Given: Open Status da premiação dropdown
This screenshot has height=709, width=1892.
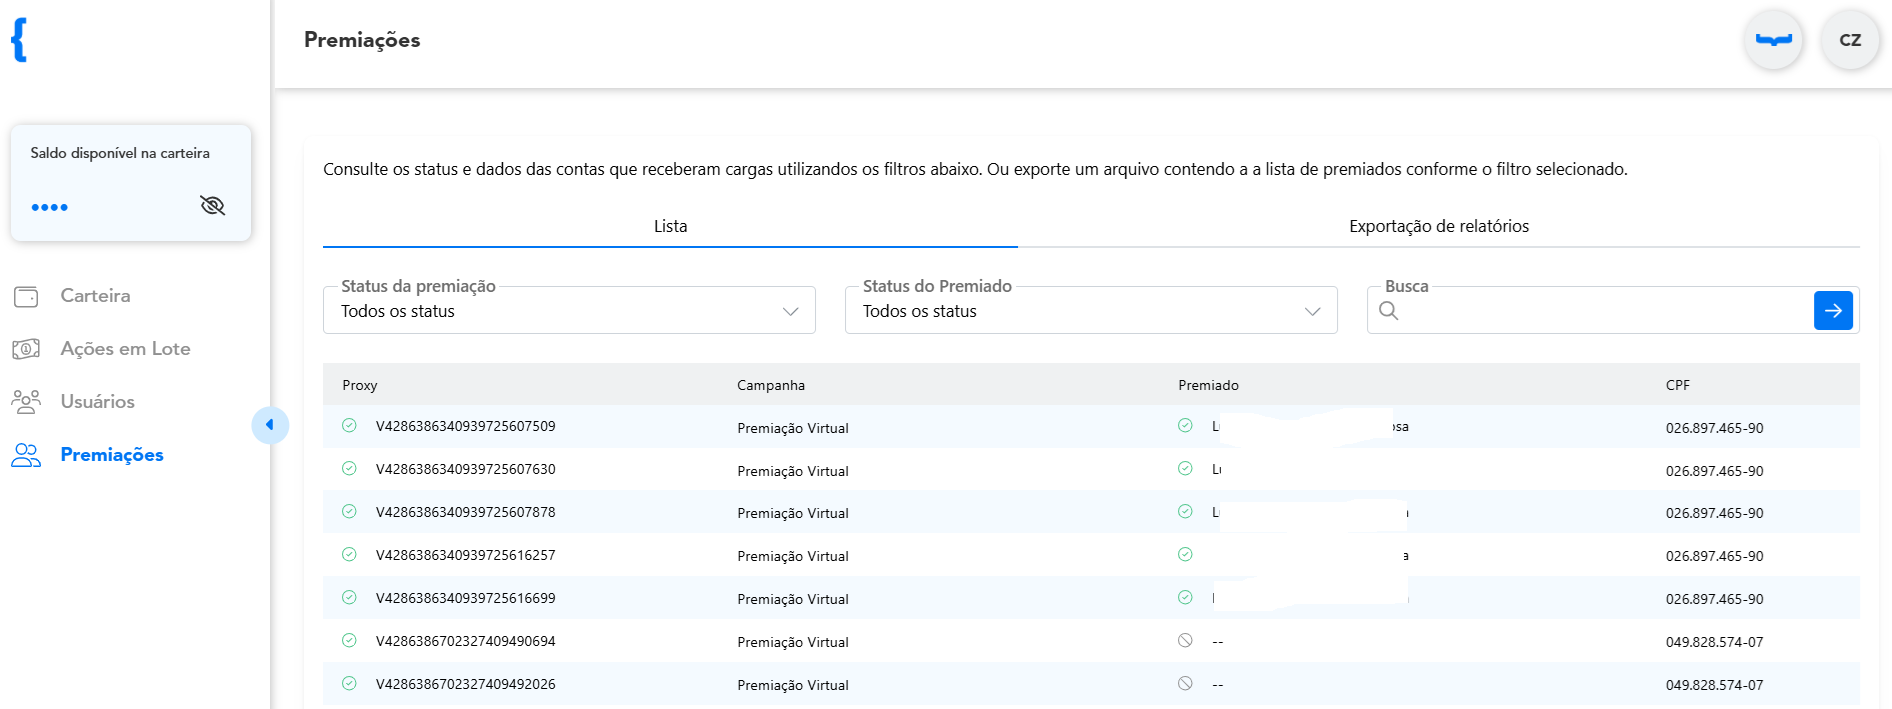Looking at the screenshot, I should coord(569,311).
